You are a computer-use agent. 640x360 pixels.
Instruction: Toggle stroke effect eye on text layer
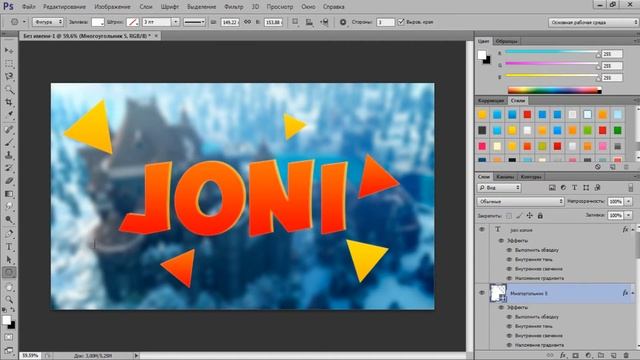509,250
